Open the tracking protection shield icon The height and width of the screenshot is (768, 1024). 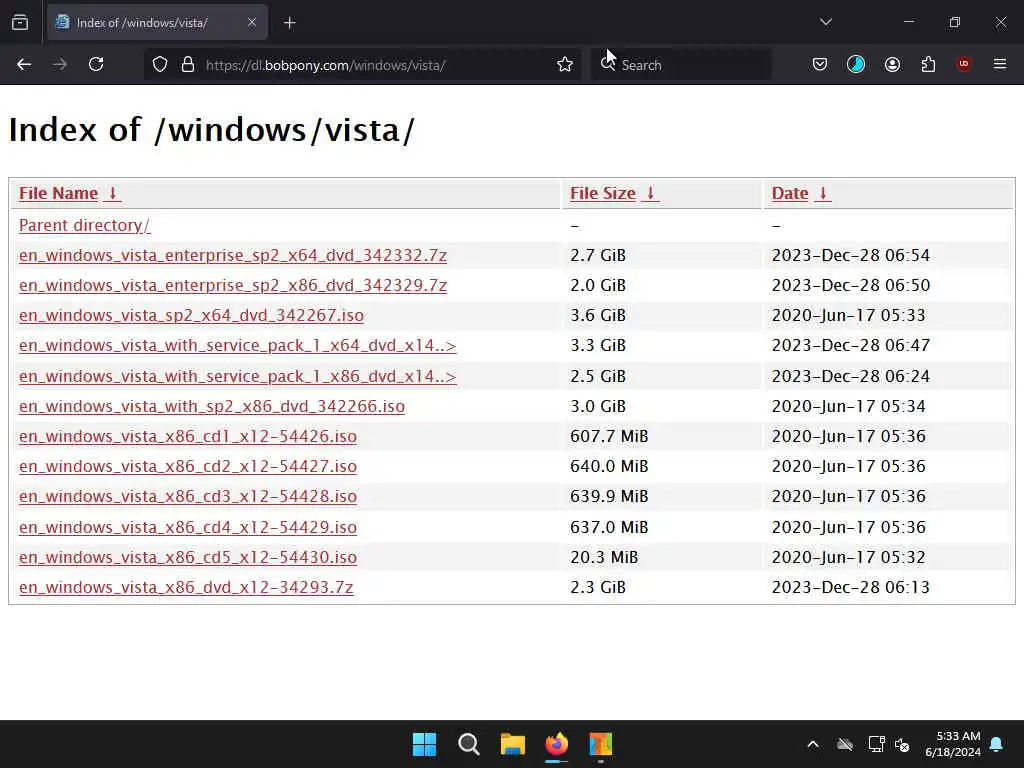(x=160, y=65)
